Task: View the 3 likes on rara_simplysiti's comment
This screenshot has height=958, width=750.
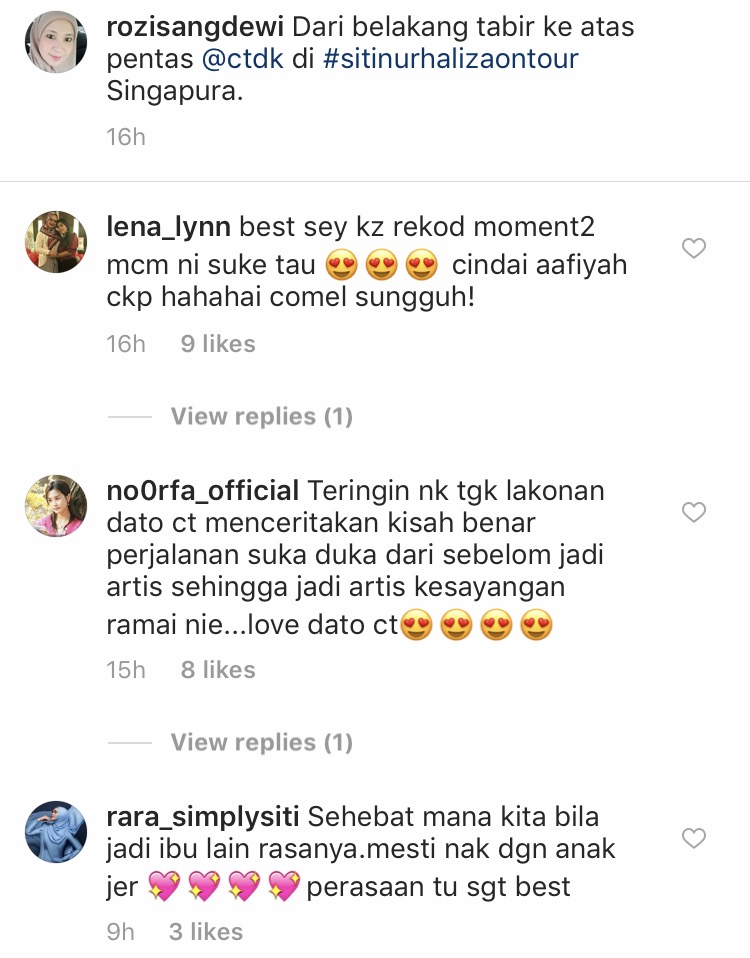Action: [206, 932]
